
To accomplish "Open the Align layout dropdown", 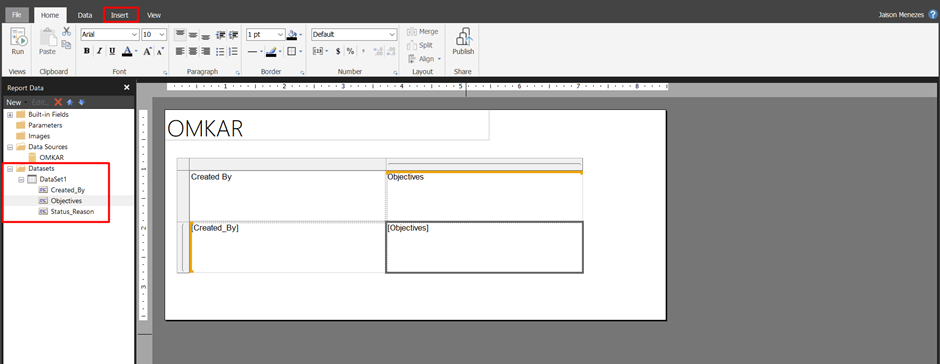I will [x=425, y=59].
